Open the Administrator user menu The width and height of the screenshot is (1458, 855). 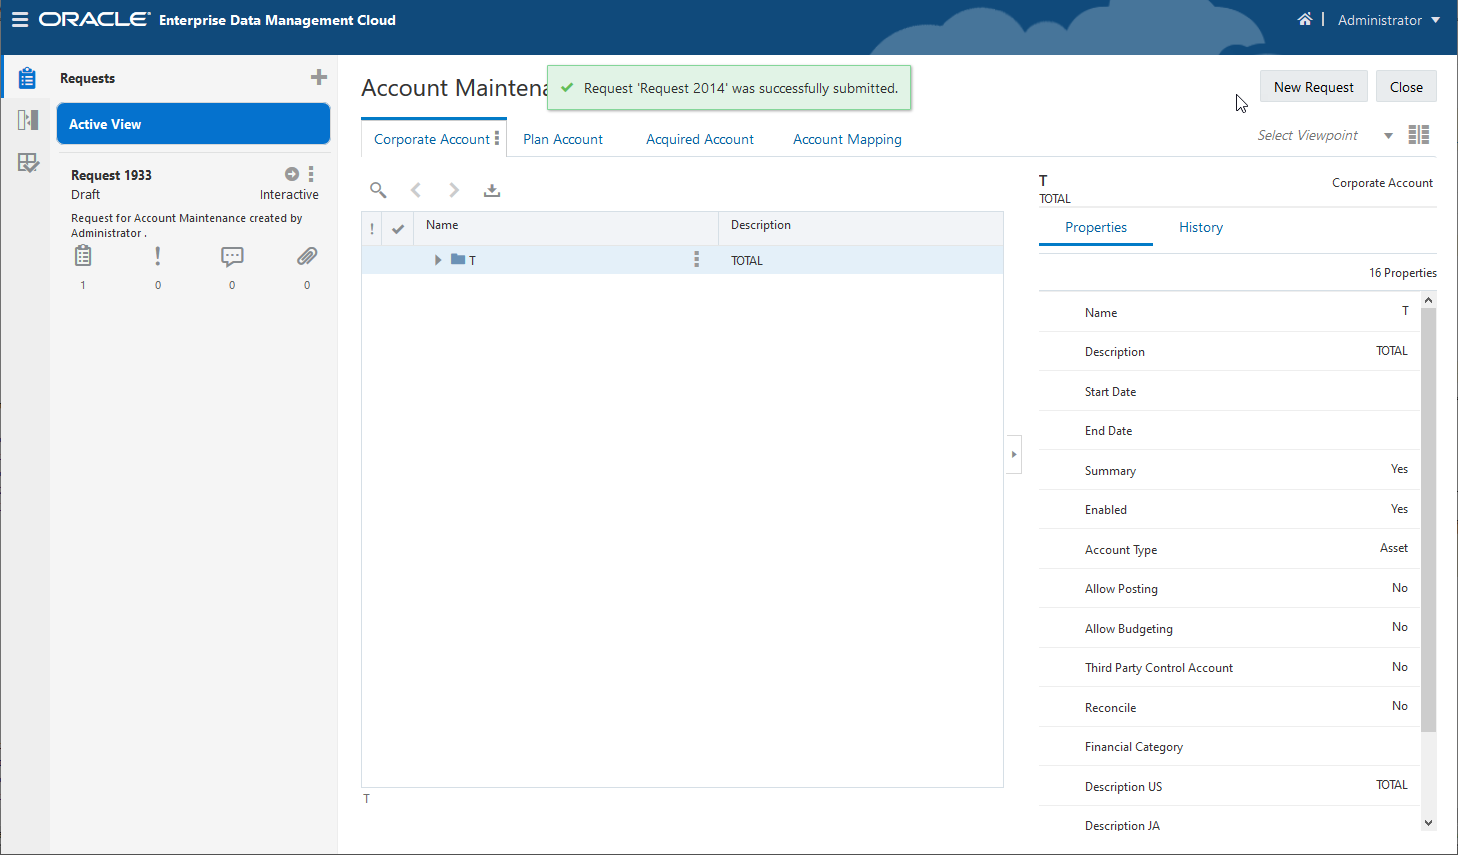click(1389, 19)
